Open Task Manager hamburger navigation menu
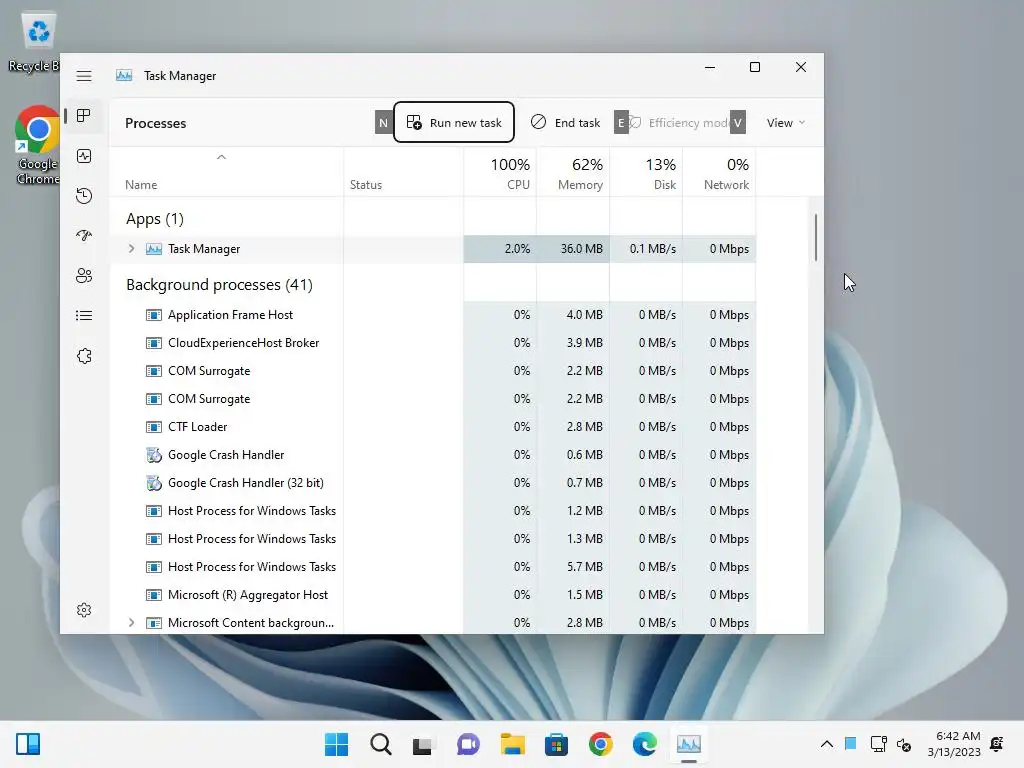 84,76
